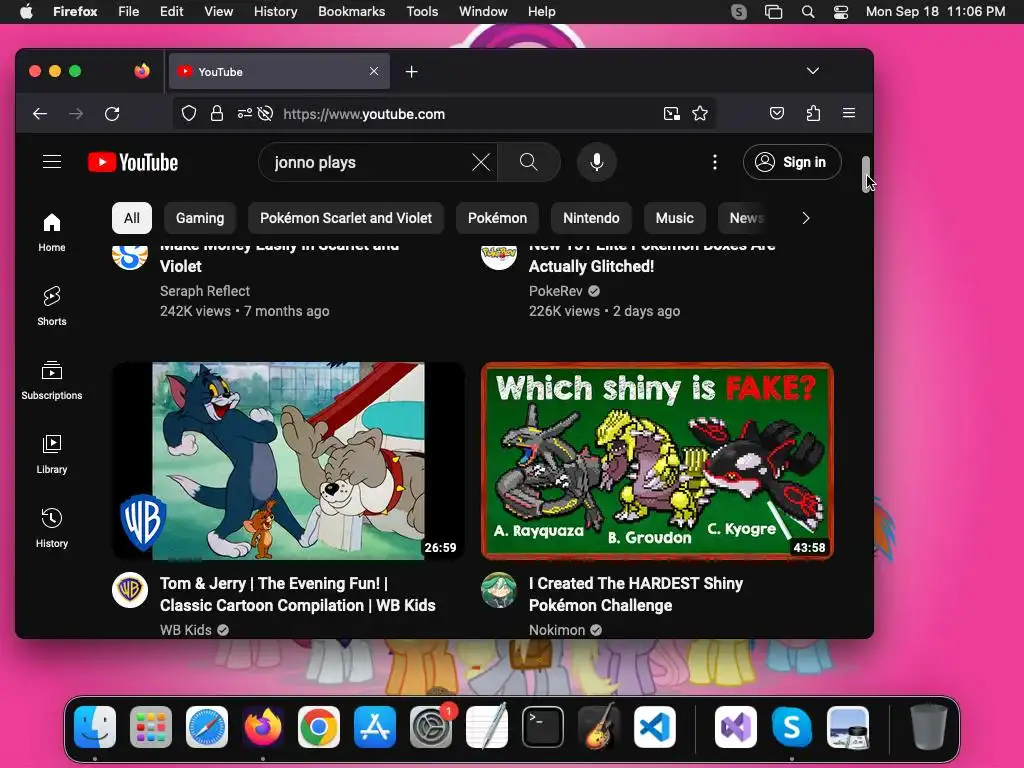Select the All filter chip

[132, 218]
